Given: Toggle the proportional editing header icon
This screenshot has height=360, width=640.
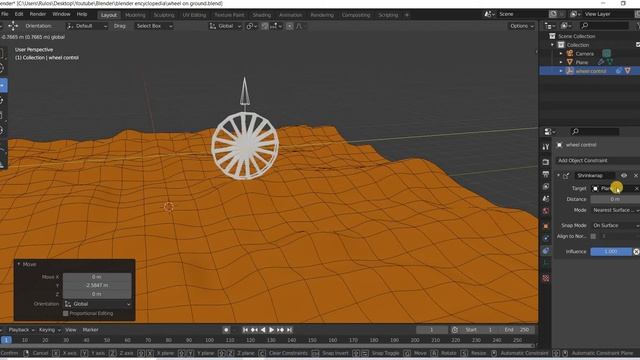Looking at the screenshot, I should pyautogui.click(x=289, y=26).
